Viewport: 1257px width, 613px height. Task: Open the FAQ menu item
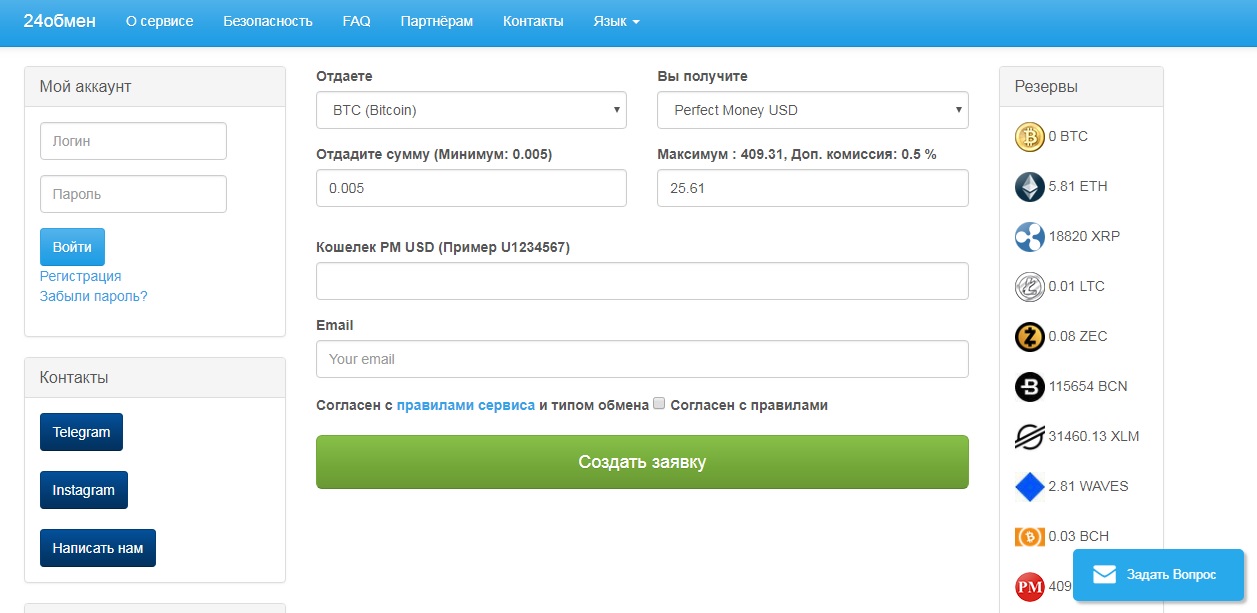tap(356, 21)
